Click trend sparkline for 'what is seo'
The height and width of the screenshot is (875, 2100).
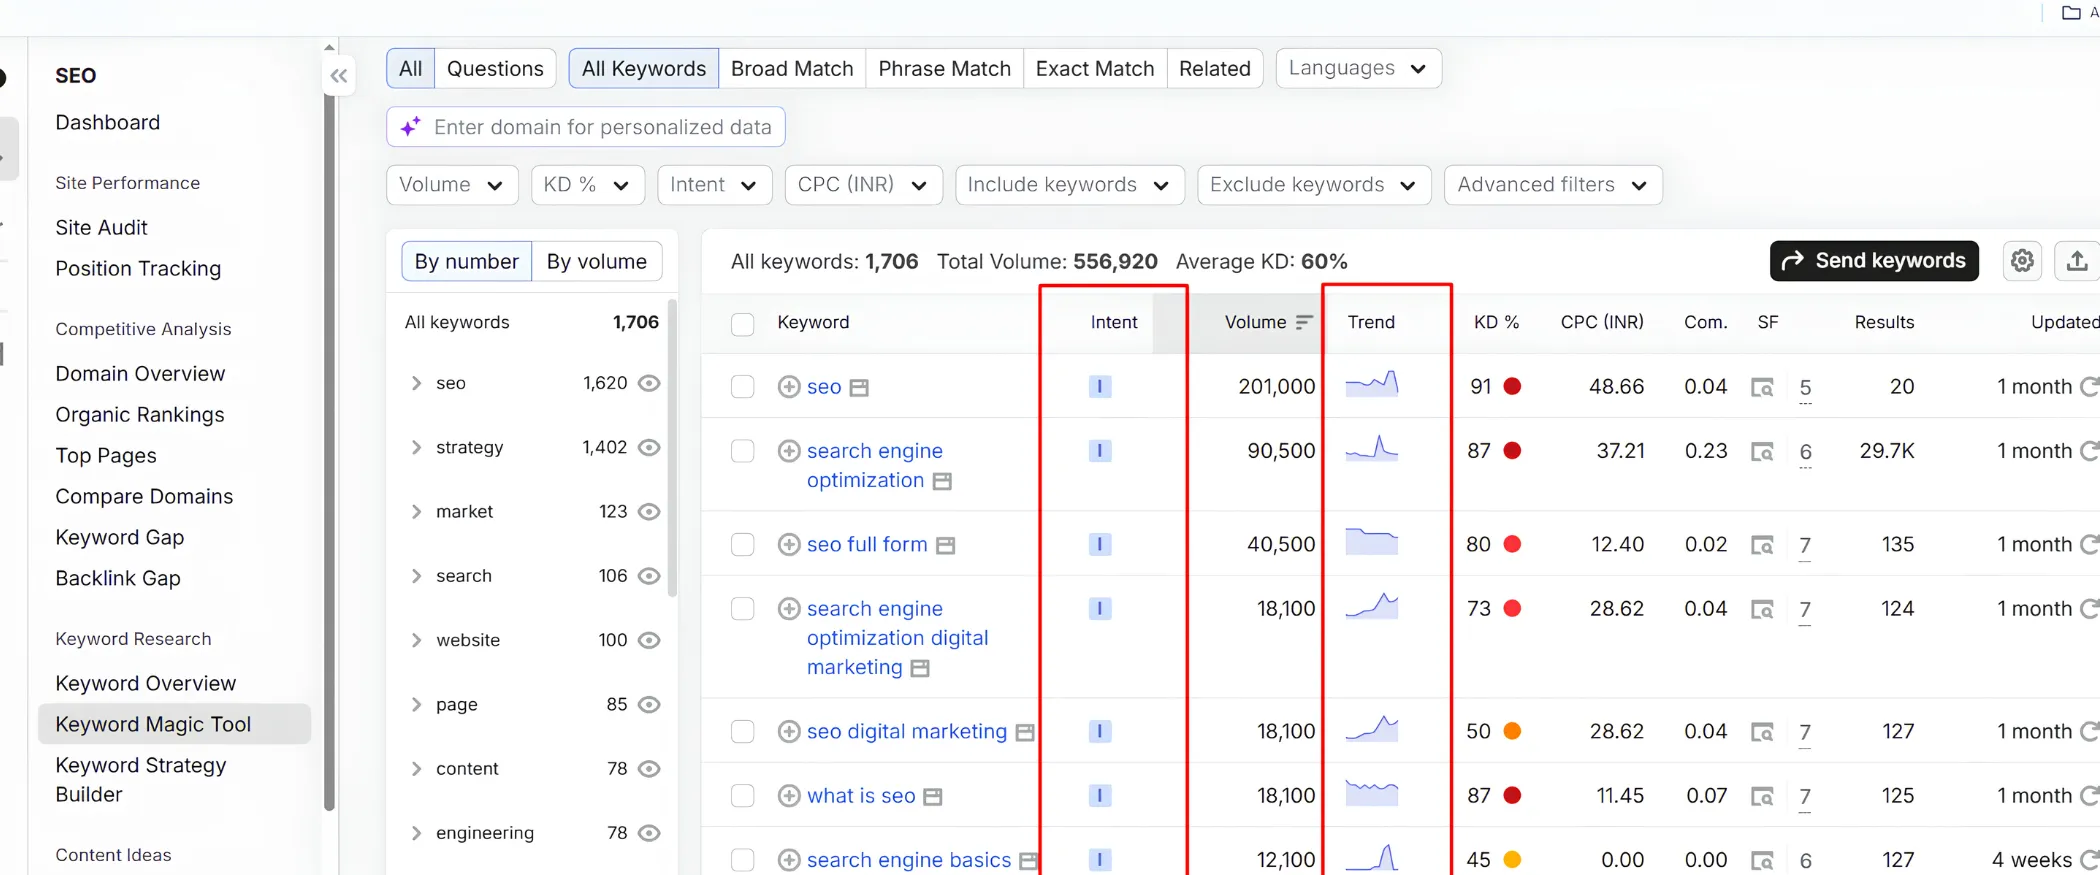[x=1372, y=794]
